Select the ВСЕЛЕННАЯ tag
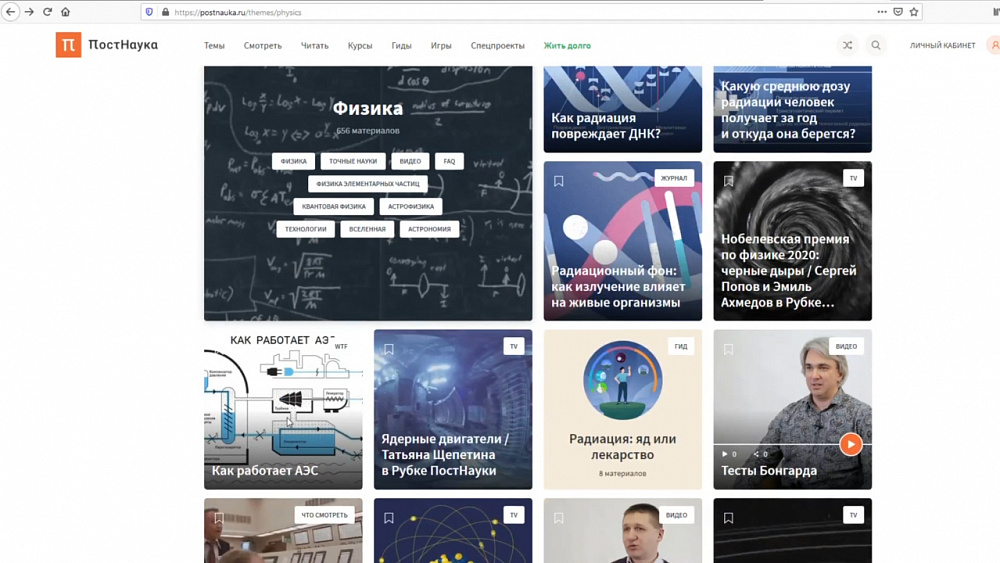Viewport: 1000px width, 563px height. pyautogui.click(x=367, y=229)
